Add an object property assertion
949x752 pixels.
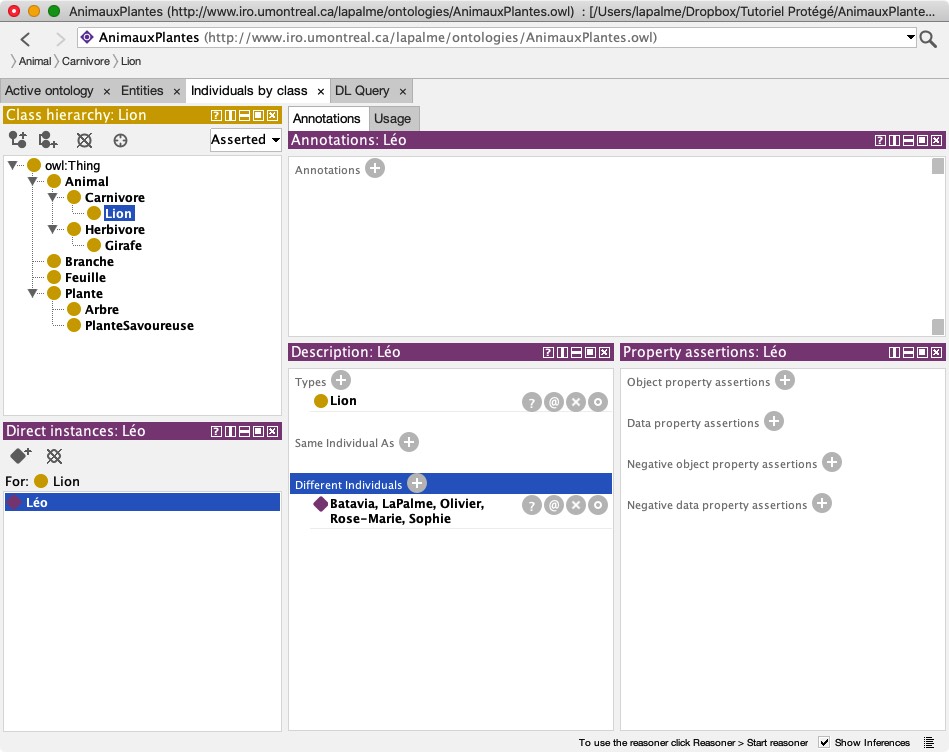785,380
